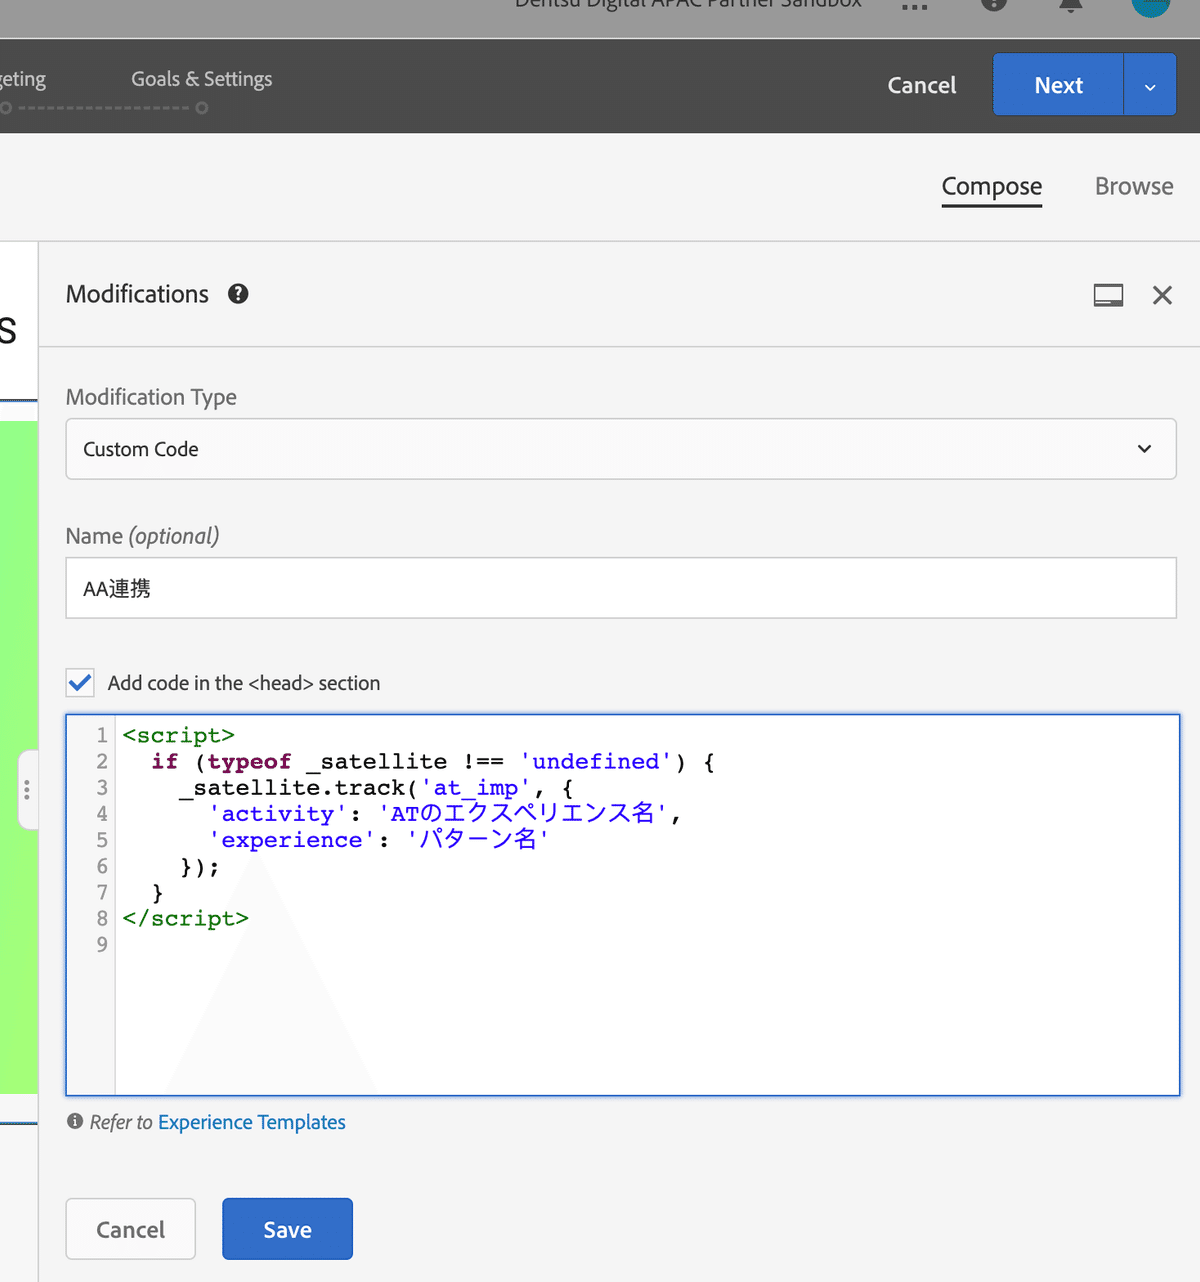Viewport: 1200px width, 1282px height.
Task: Click the closing </script> tag line
Action: [185, 918]
